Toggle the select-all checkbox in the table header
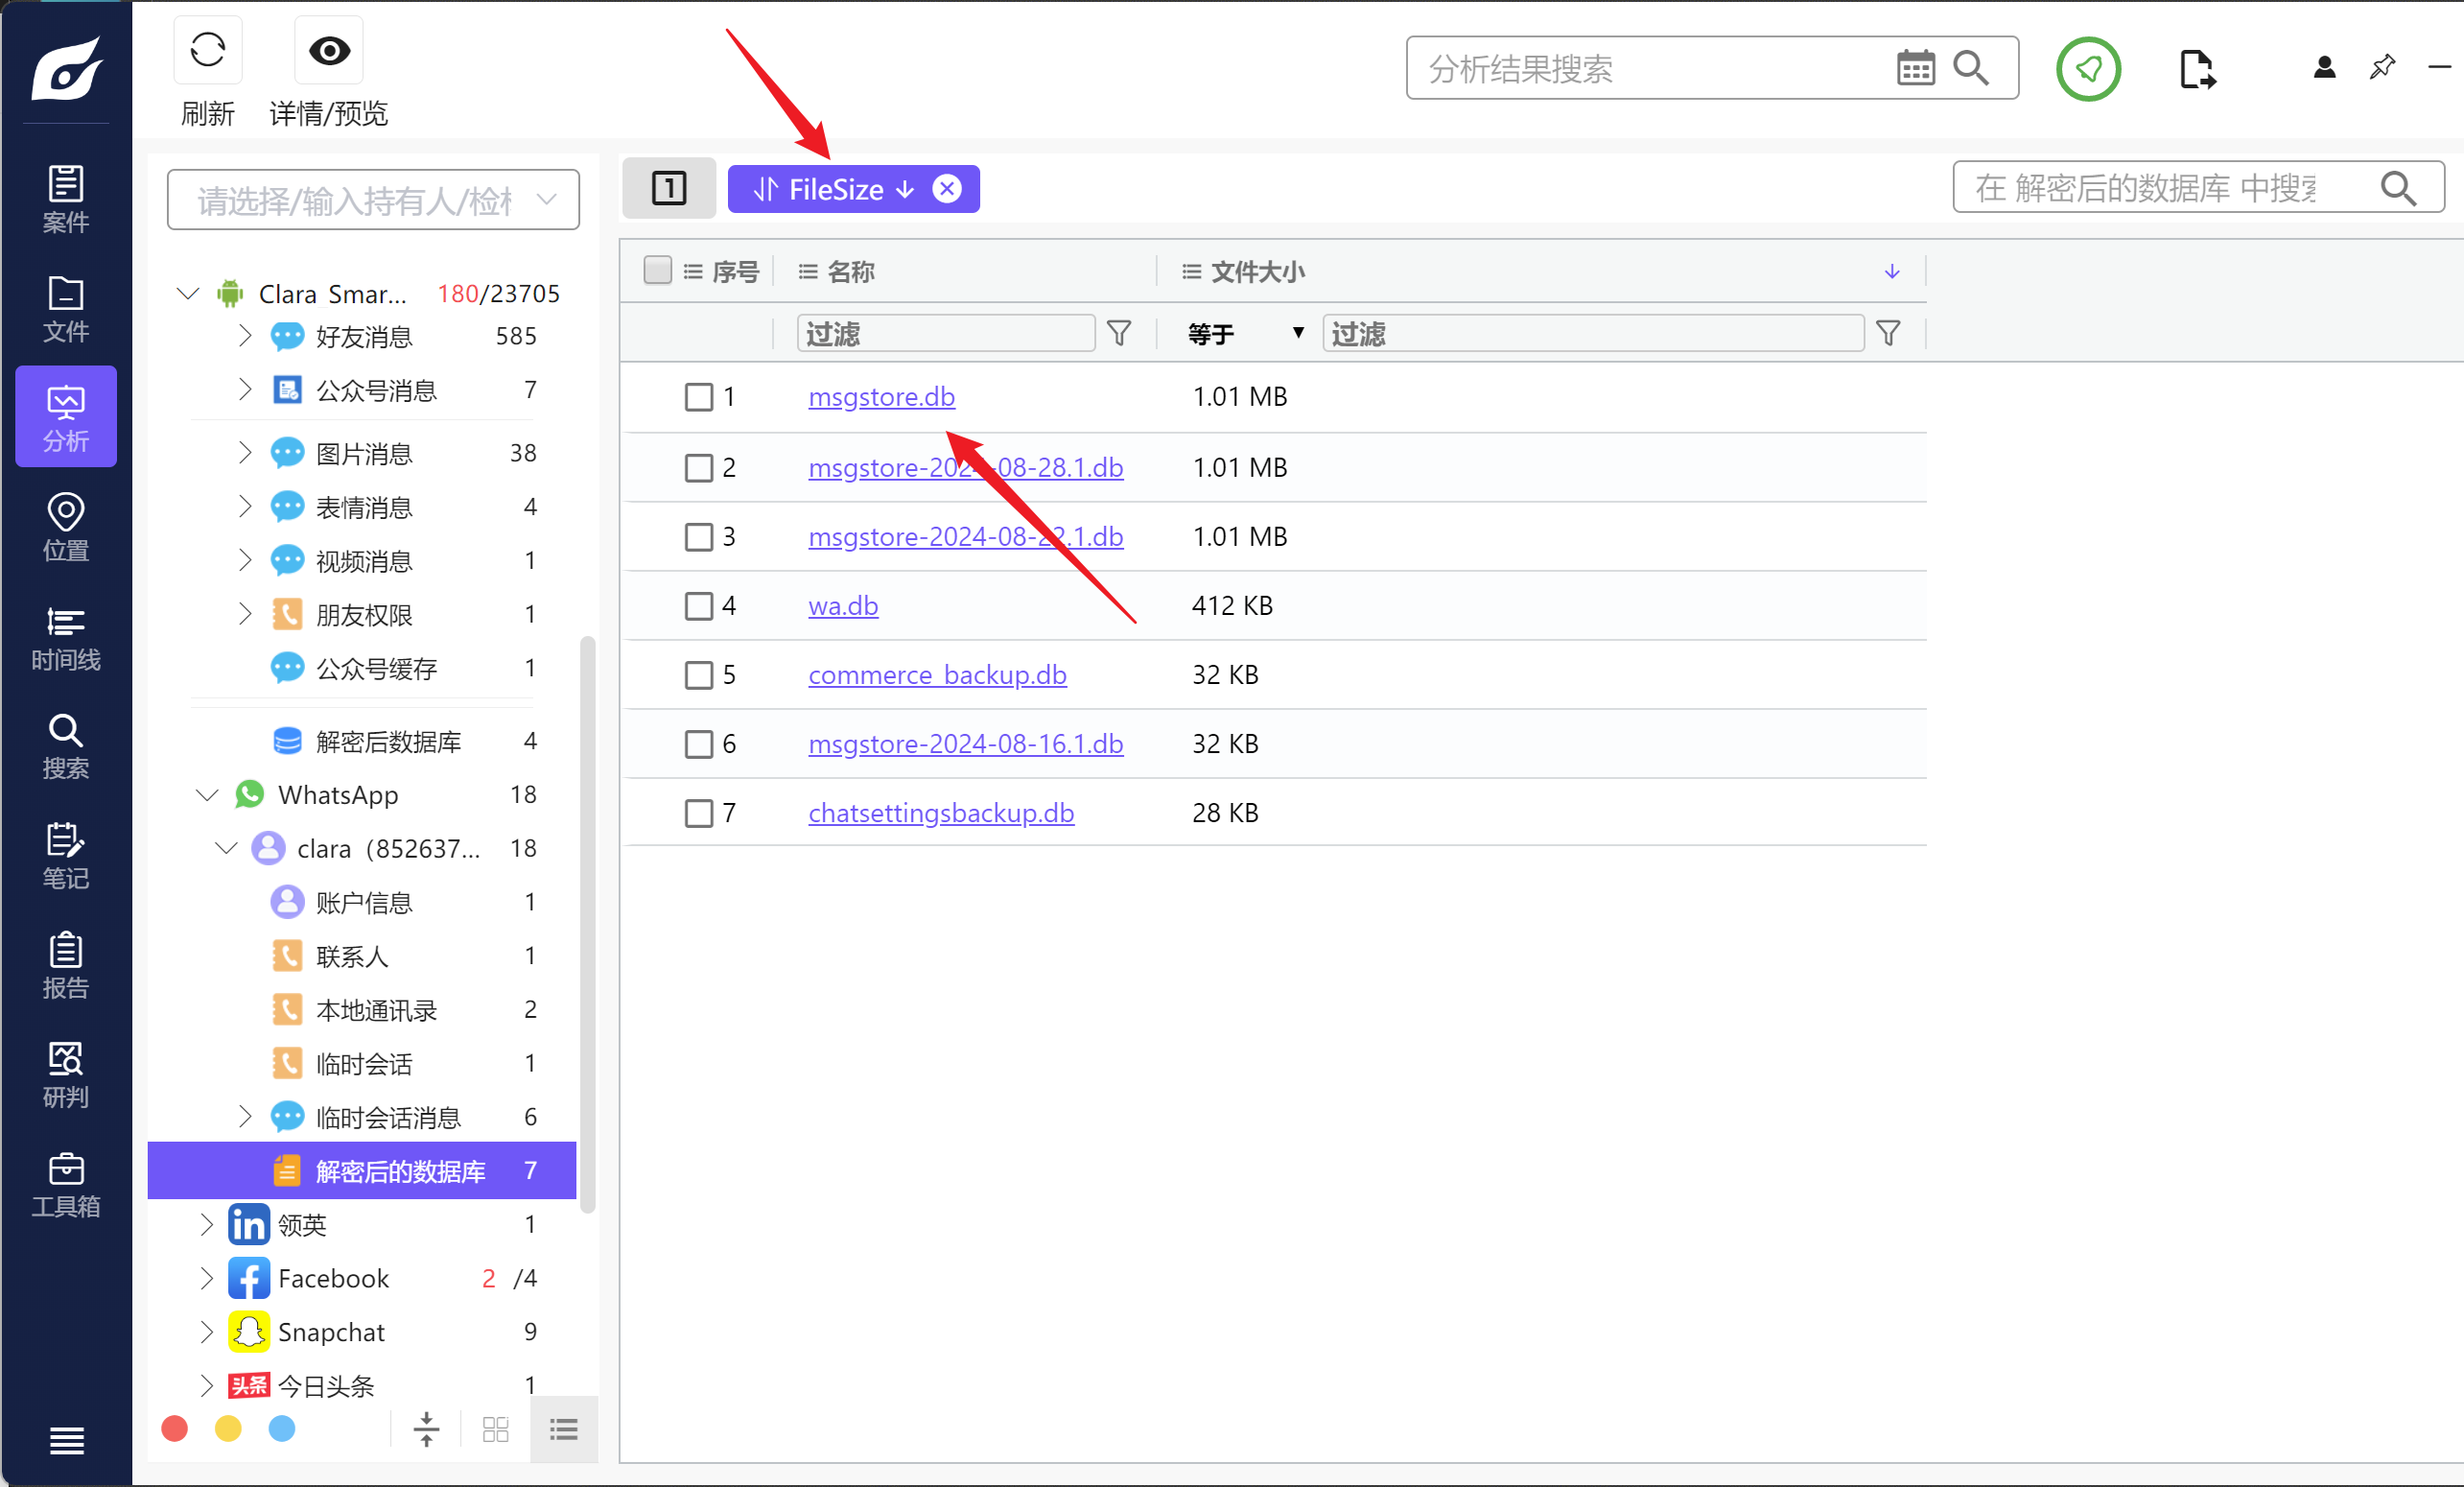 point(657,271)
